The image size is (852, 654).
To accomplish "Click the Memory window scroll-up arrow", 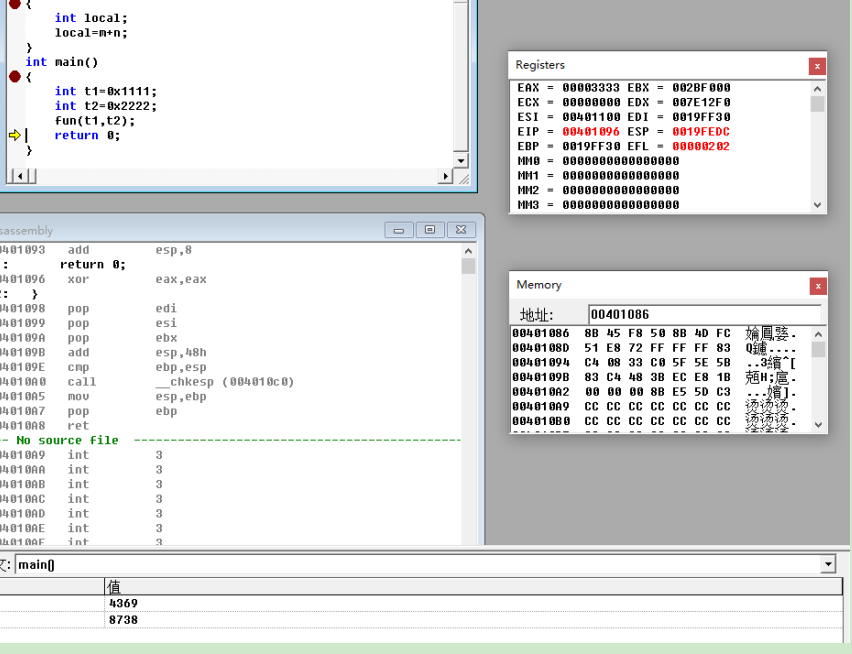I will [818, 334].
